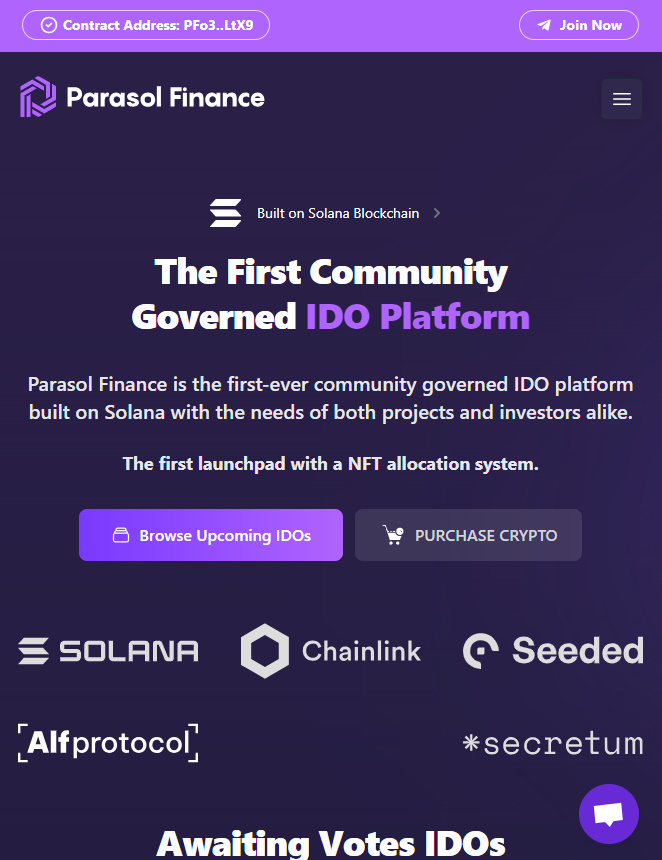662x860 pixels.
Task: Click the Parasol Finance logo icon
Action: click(x=38, y=97)
